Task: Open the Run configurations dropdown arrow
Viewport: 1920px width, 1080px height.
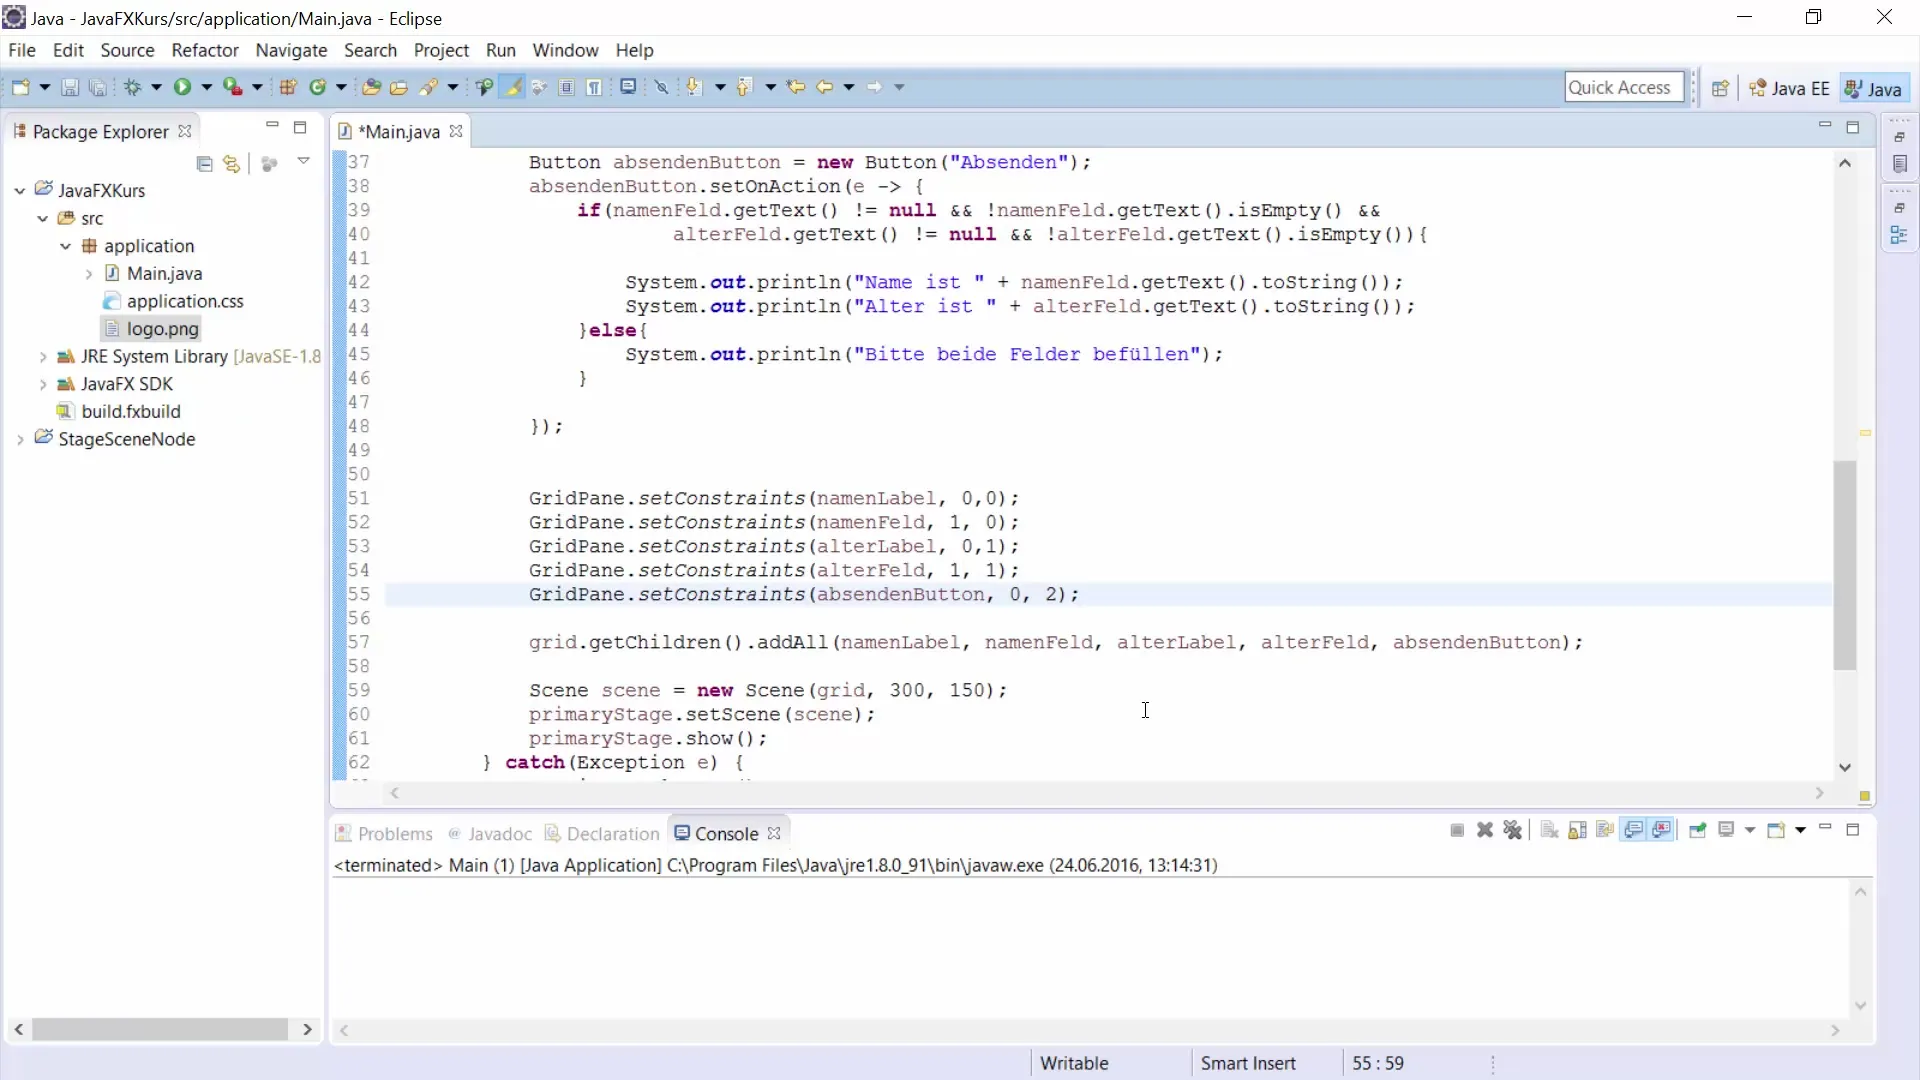Action: pyautogui.click(x=206, y=87)
